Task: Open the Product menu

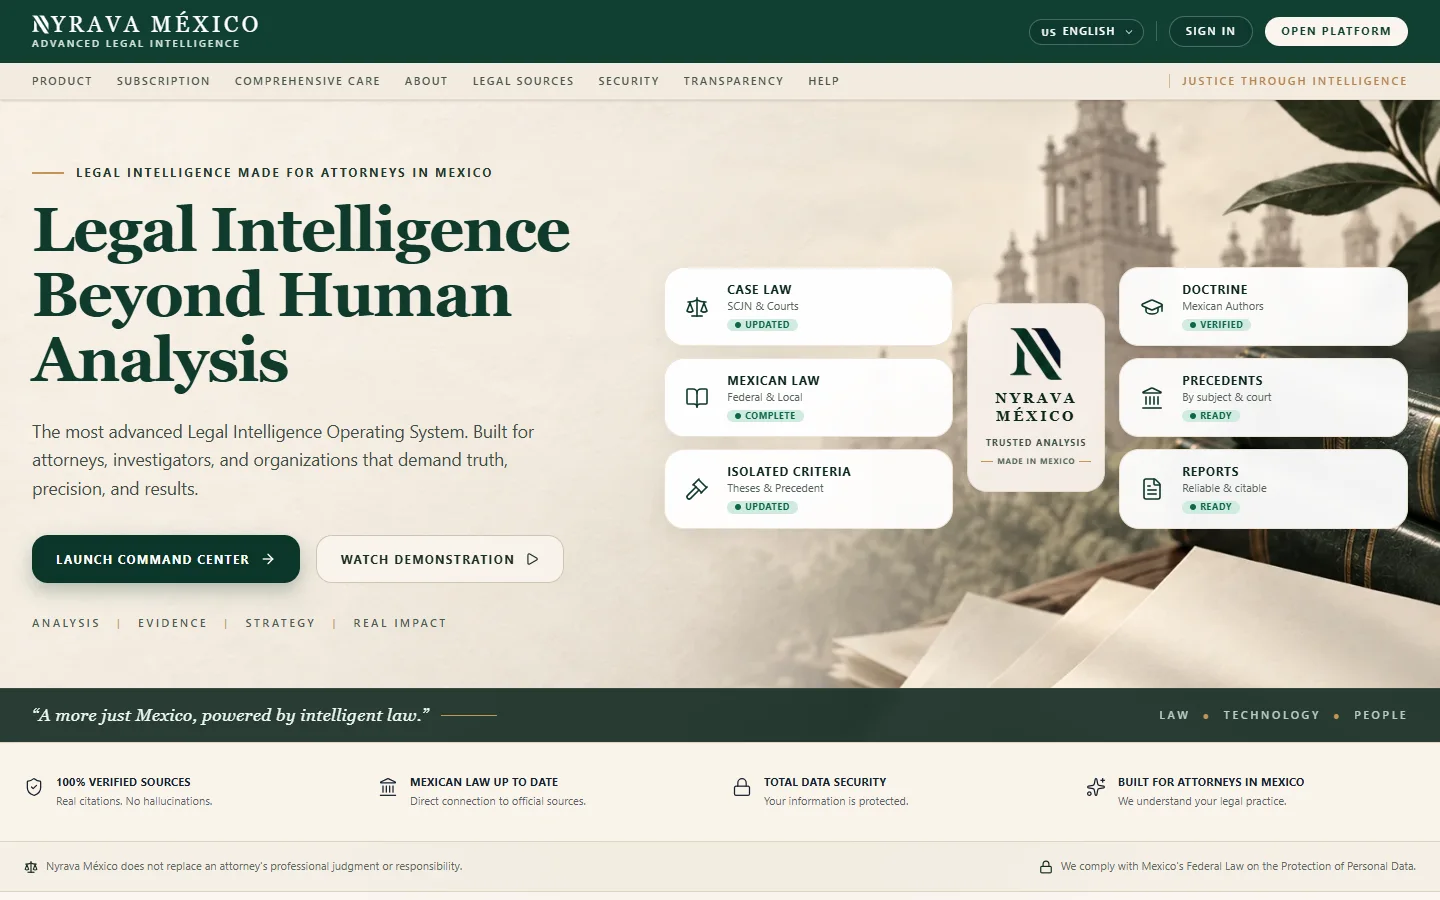Action: pyautogui.click(x=62, y=81)
